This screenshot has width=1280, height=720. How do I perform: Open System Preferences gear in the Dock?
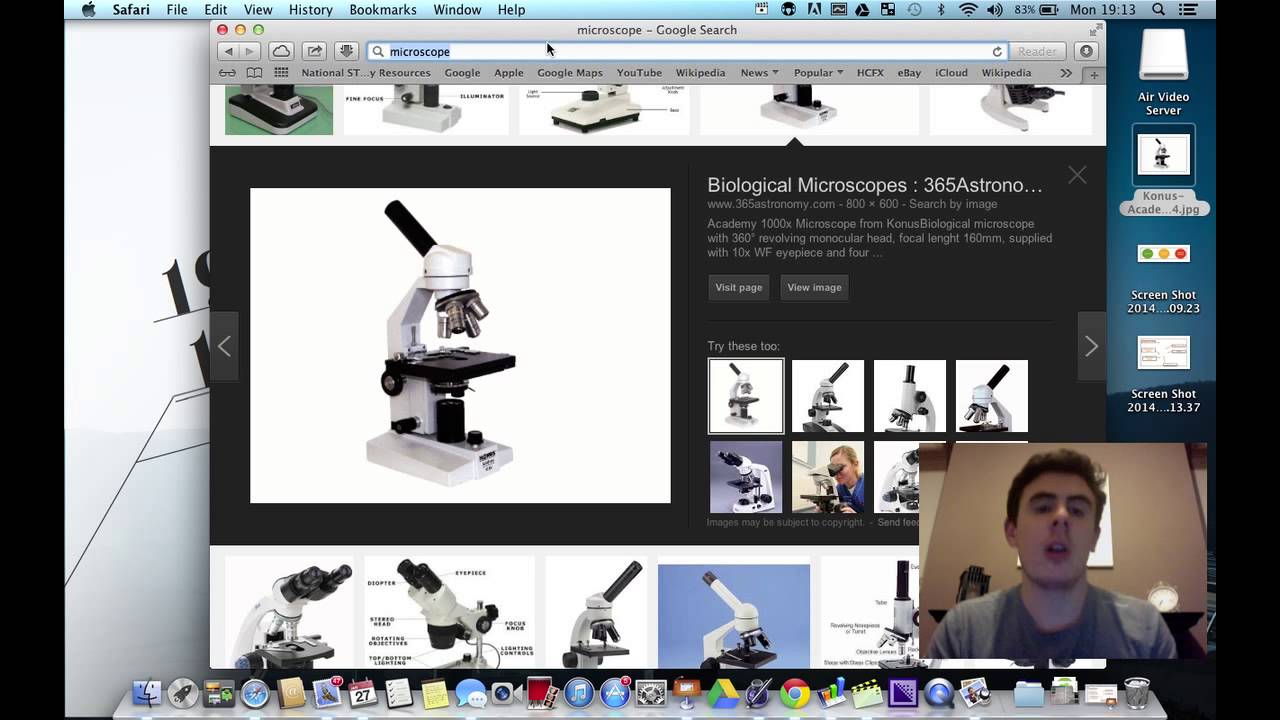[651, 692]
